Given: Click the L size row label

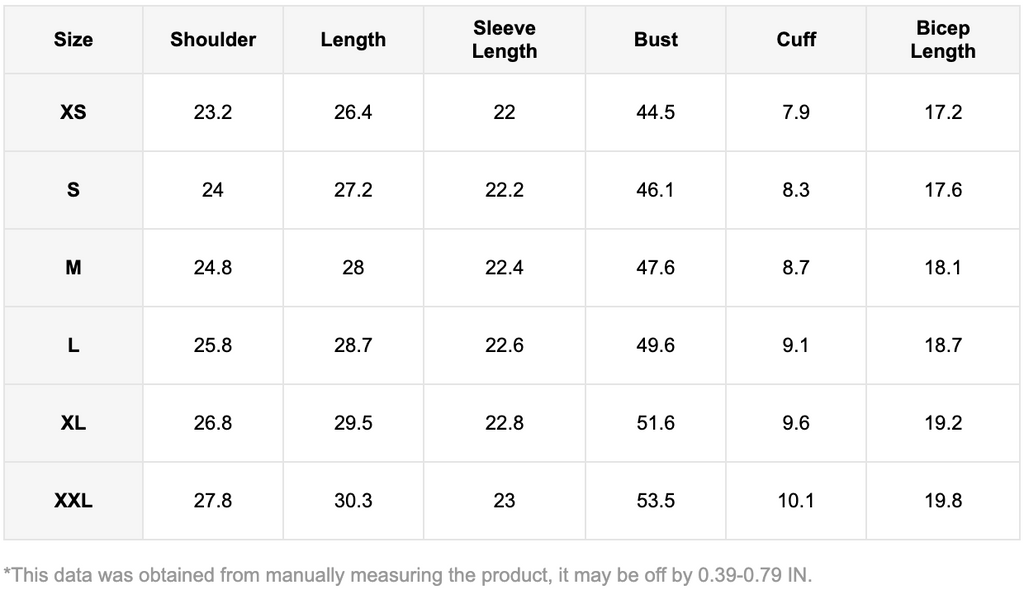Looking at the screenshot, I should (x=73, y=345).
